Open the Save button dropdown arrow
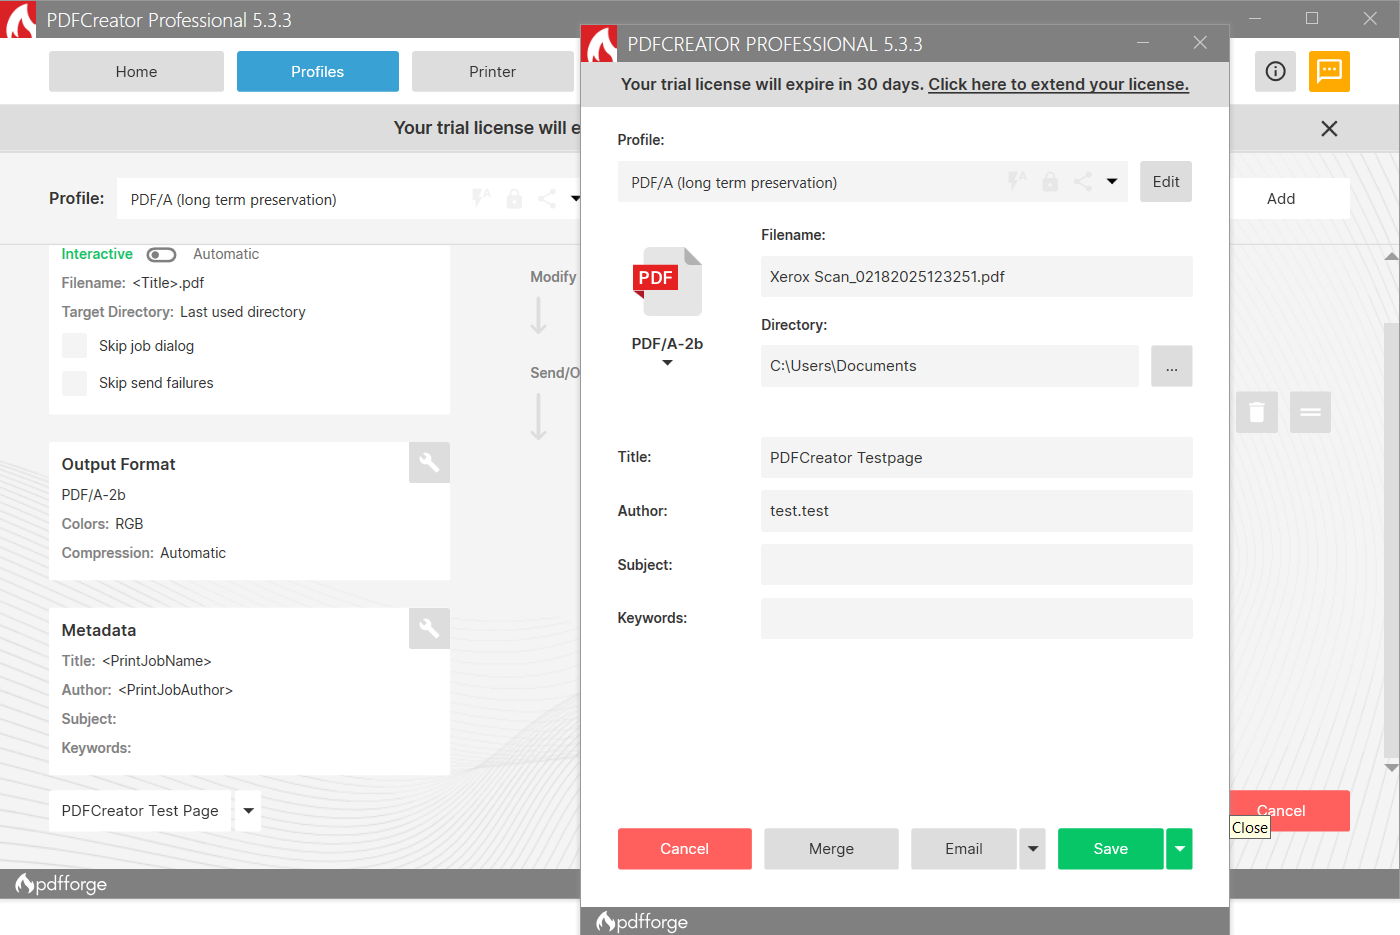The image size is (1400, 935). (1179, 848)
